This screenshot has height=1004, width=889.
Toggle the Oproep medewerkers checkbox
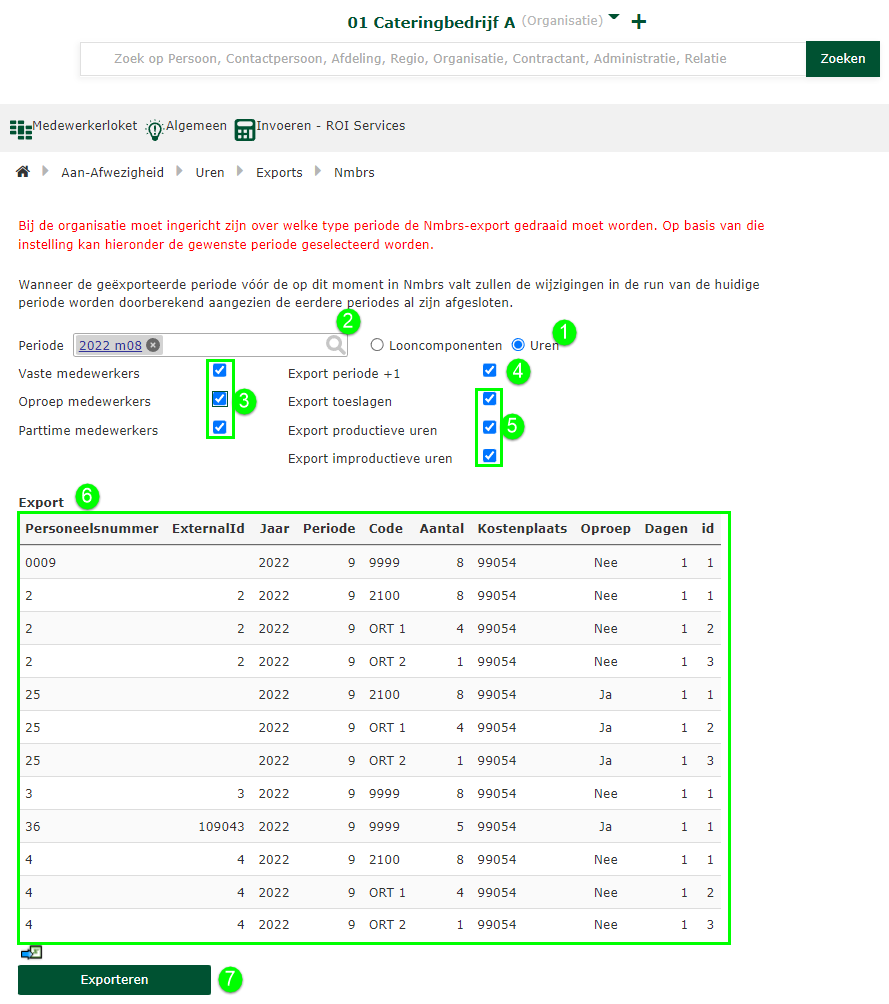pyautogui.click(x=220, y=399)
